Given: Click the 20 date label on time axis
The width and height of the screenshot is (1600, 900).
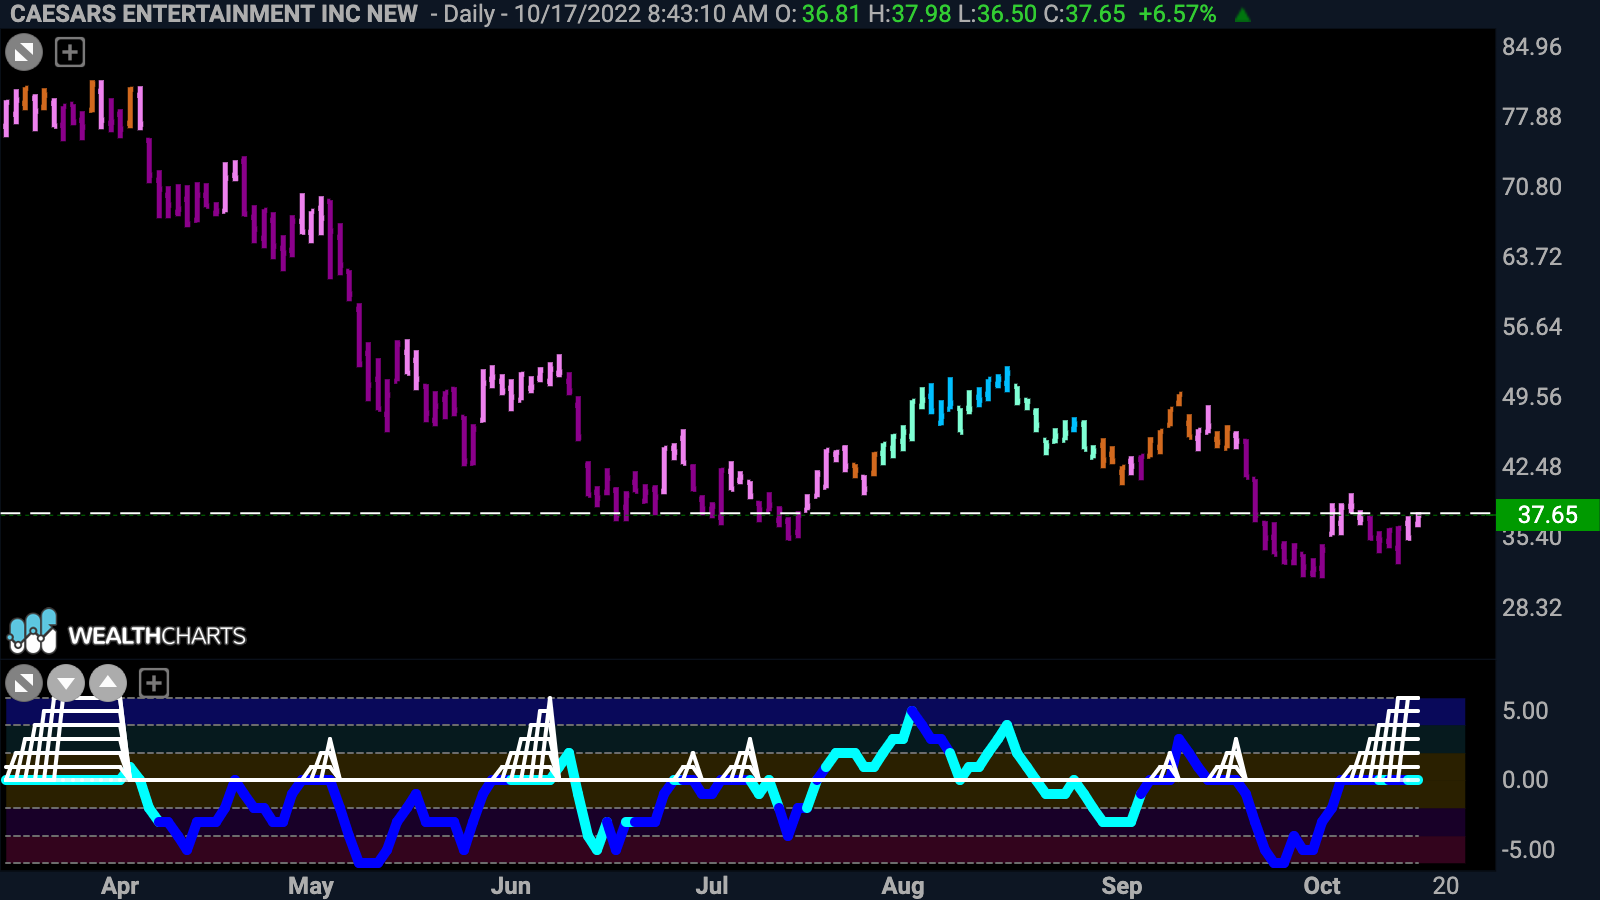Looking at the screenshot, I should click(1446, 886).
